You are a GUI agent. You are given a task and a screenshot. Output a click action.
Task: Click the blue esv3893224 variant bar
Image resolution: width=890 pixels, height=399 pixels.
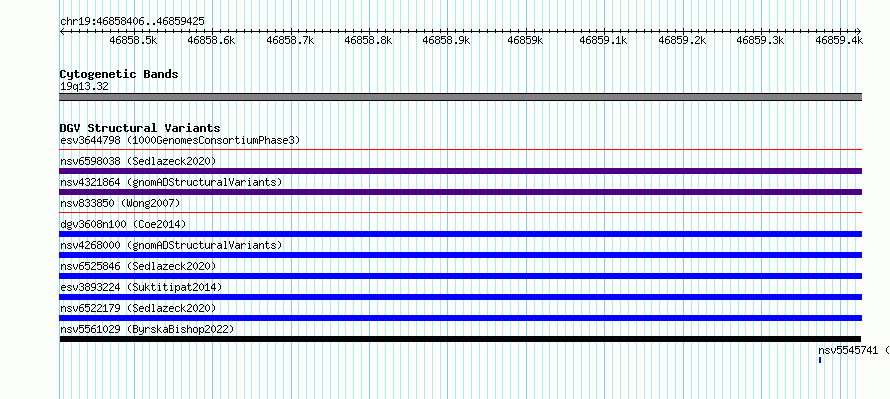coord(461,297)
